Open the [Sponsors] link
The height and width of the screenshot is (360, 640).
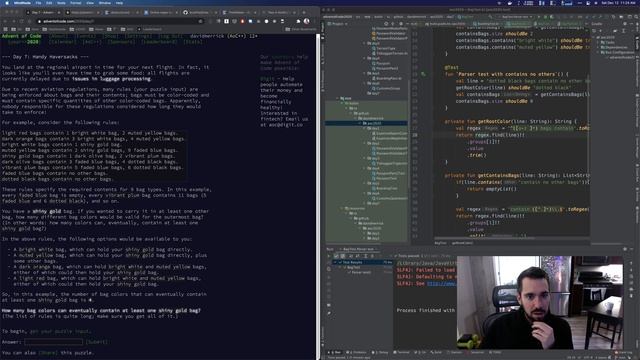tap(121, 42)
